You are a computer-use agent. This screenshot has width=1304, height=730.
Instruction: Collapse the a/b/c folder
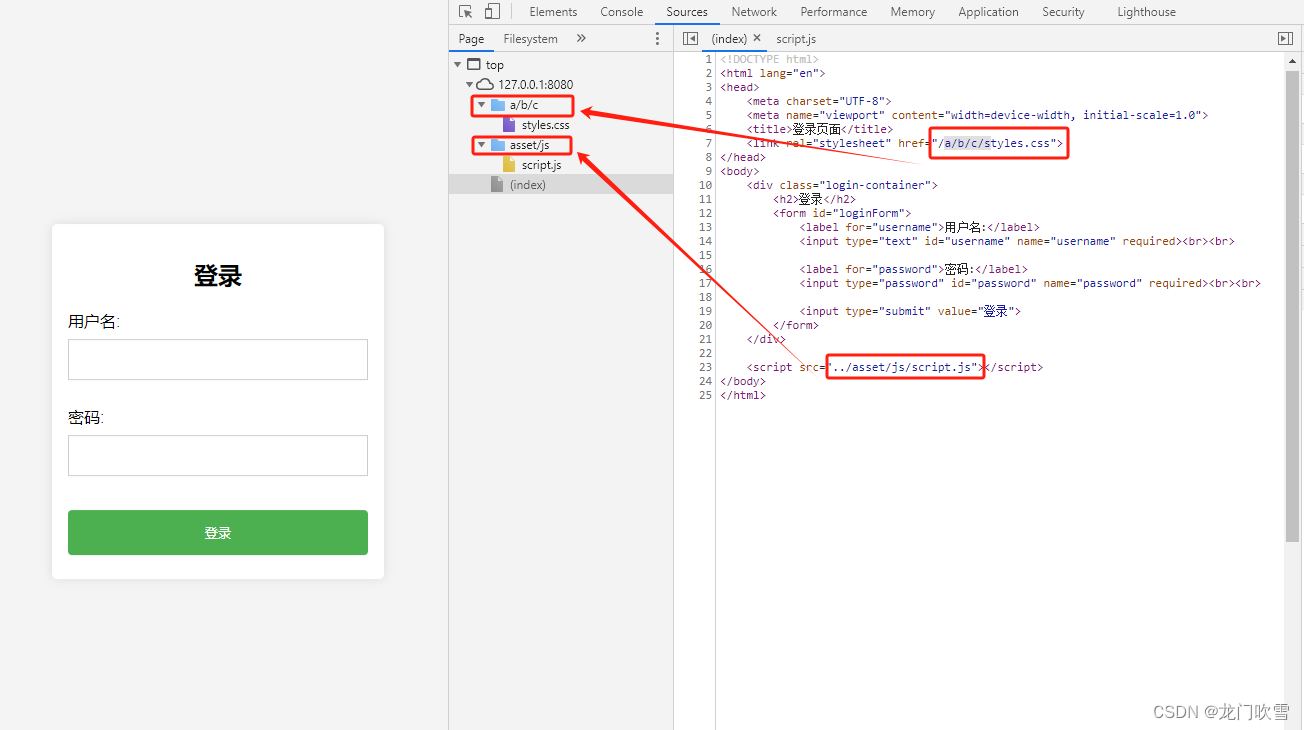point(482,105)
